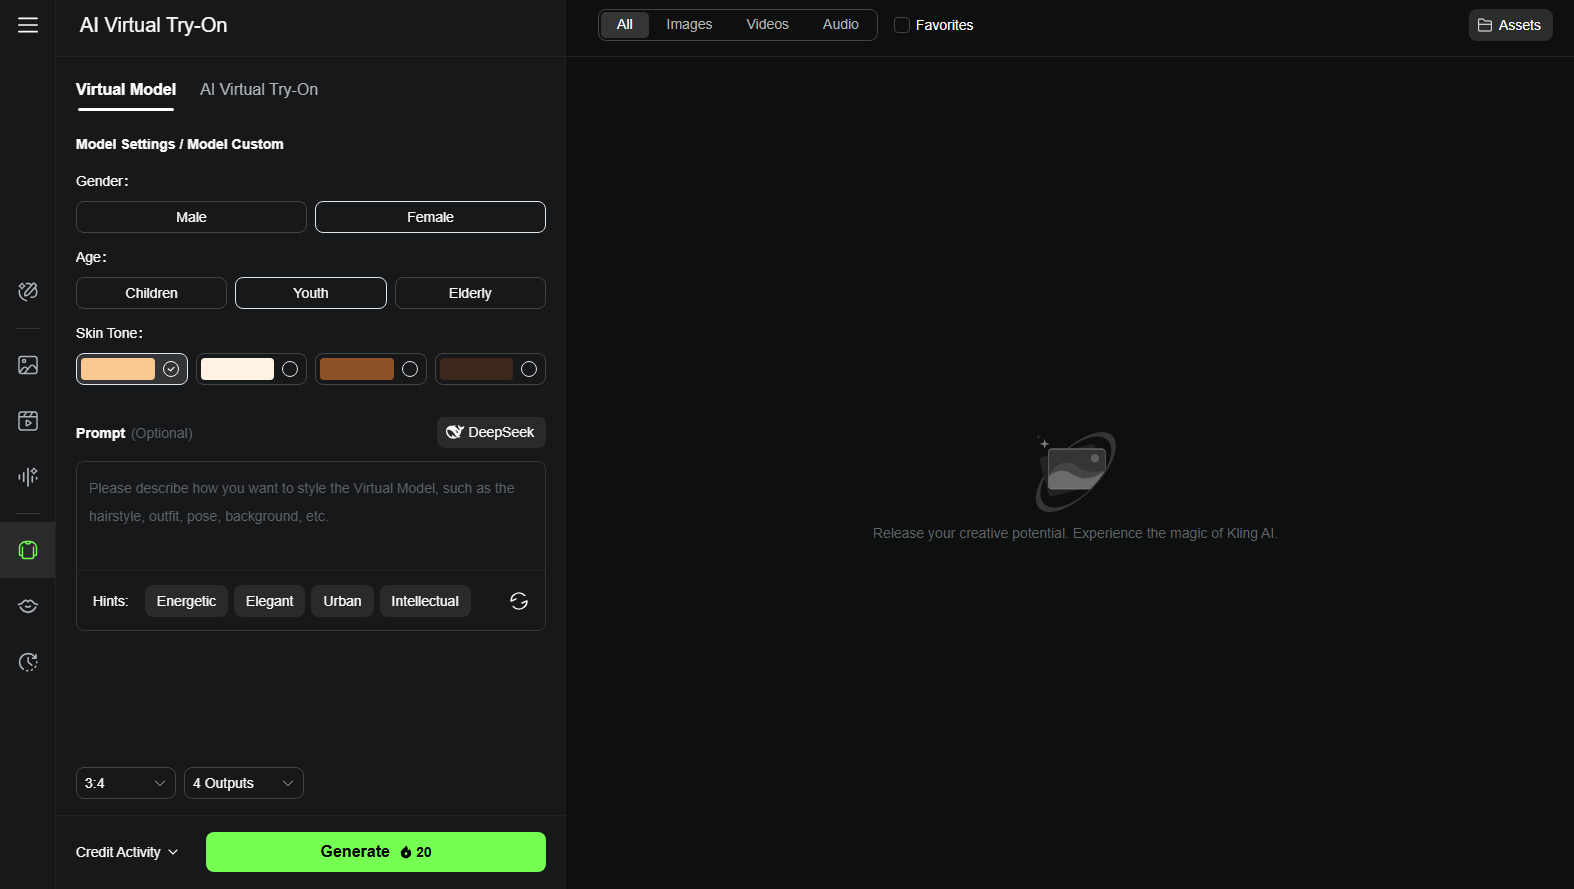Select the dark brown skin tone radio
The height and width of the screenshot is (889, 1574).
click(x=528, y=369)
